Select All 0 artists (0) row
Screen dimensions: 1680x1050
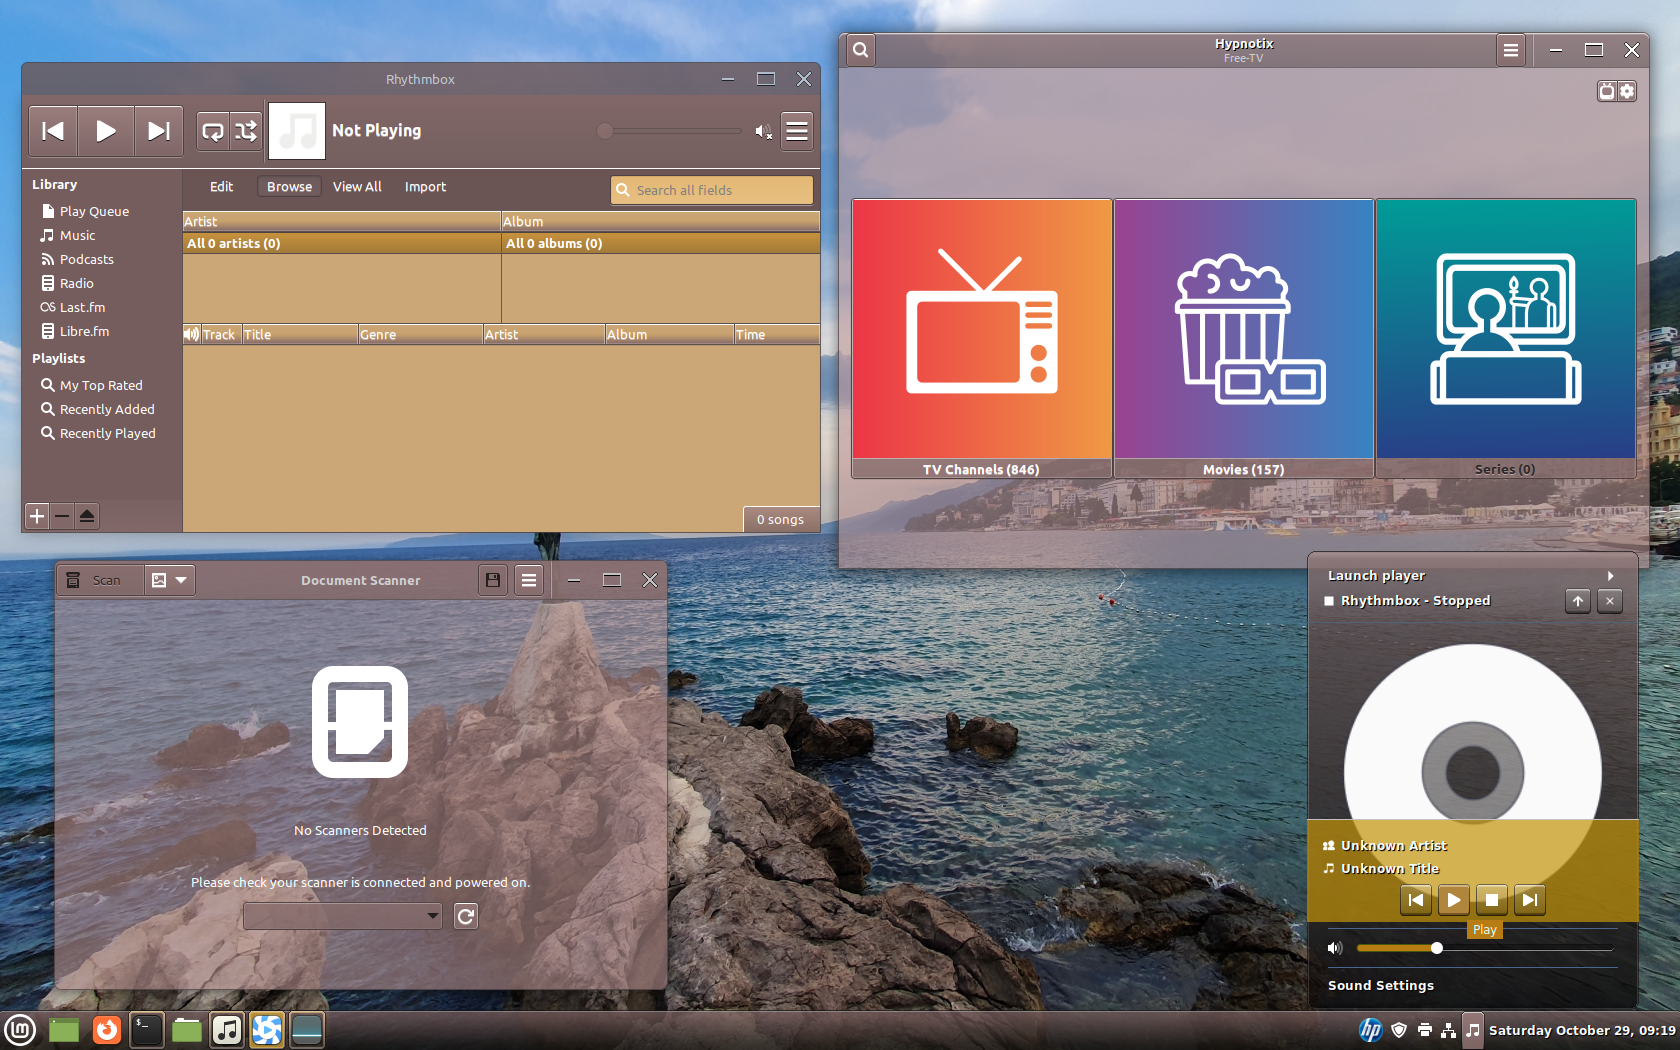(x=342, y=243)
